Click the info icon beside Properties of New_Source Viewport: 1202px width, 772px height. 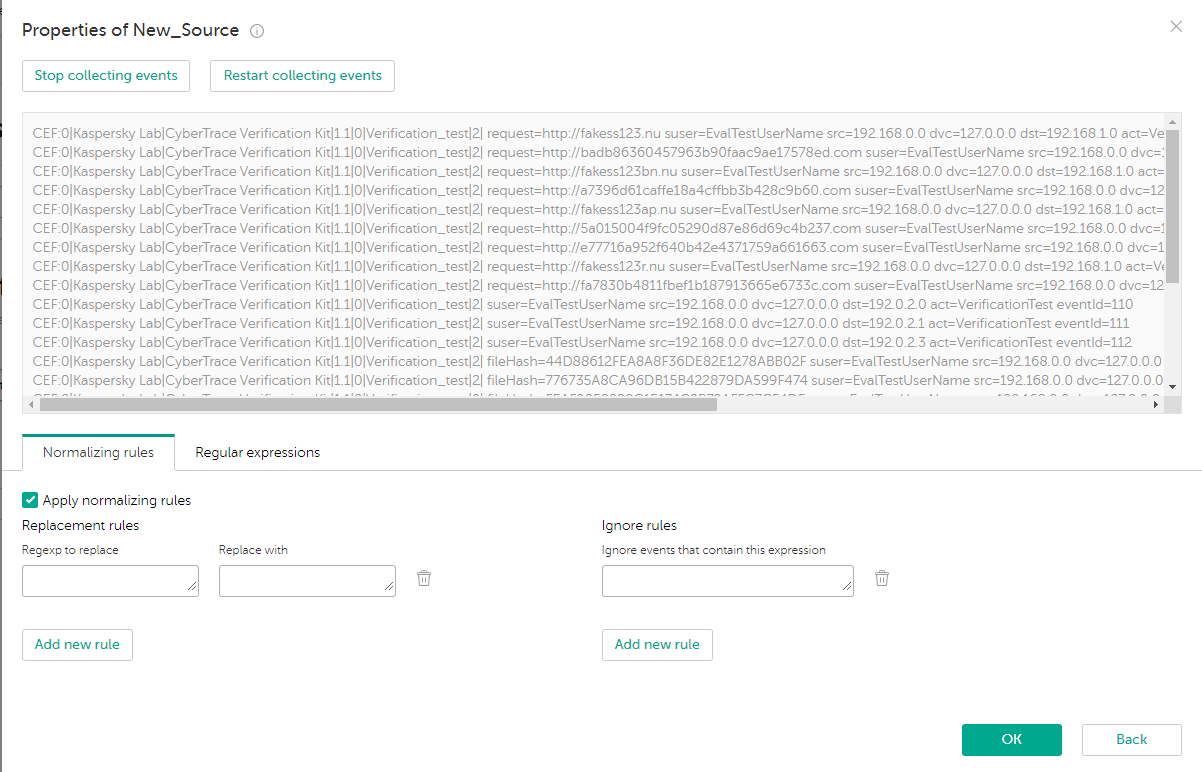point(257,30)
